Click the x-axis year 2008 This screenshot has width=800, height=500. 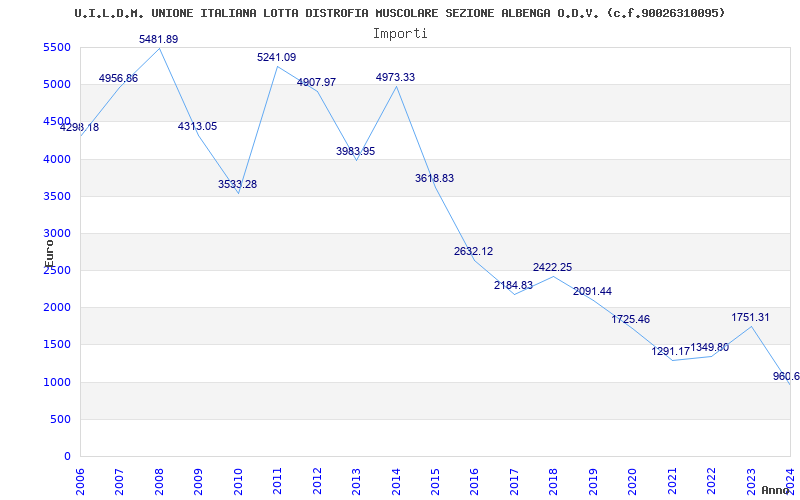(159, 481)
